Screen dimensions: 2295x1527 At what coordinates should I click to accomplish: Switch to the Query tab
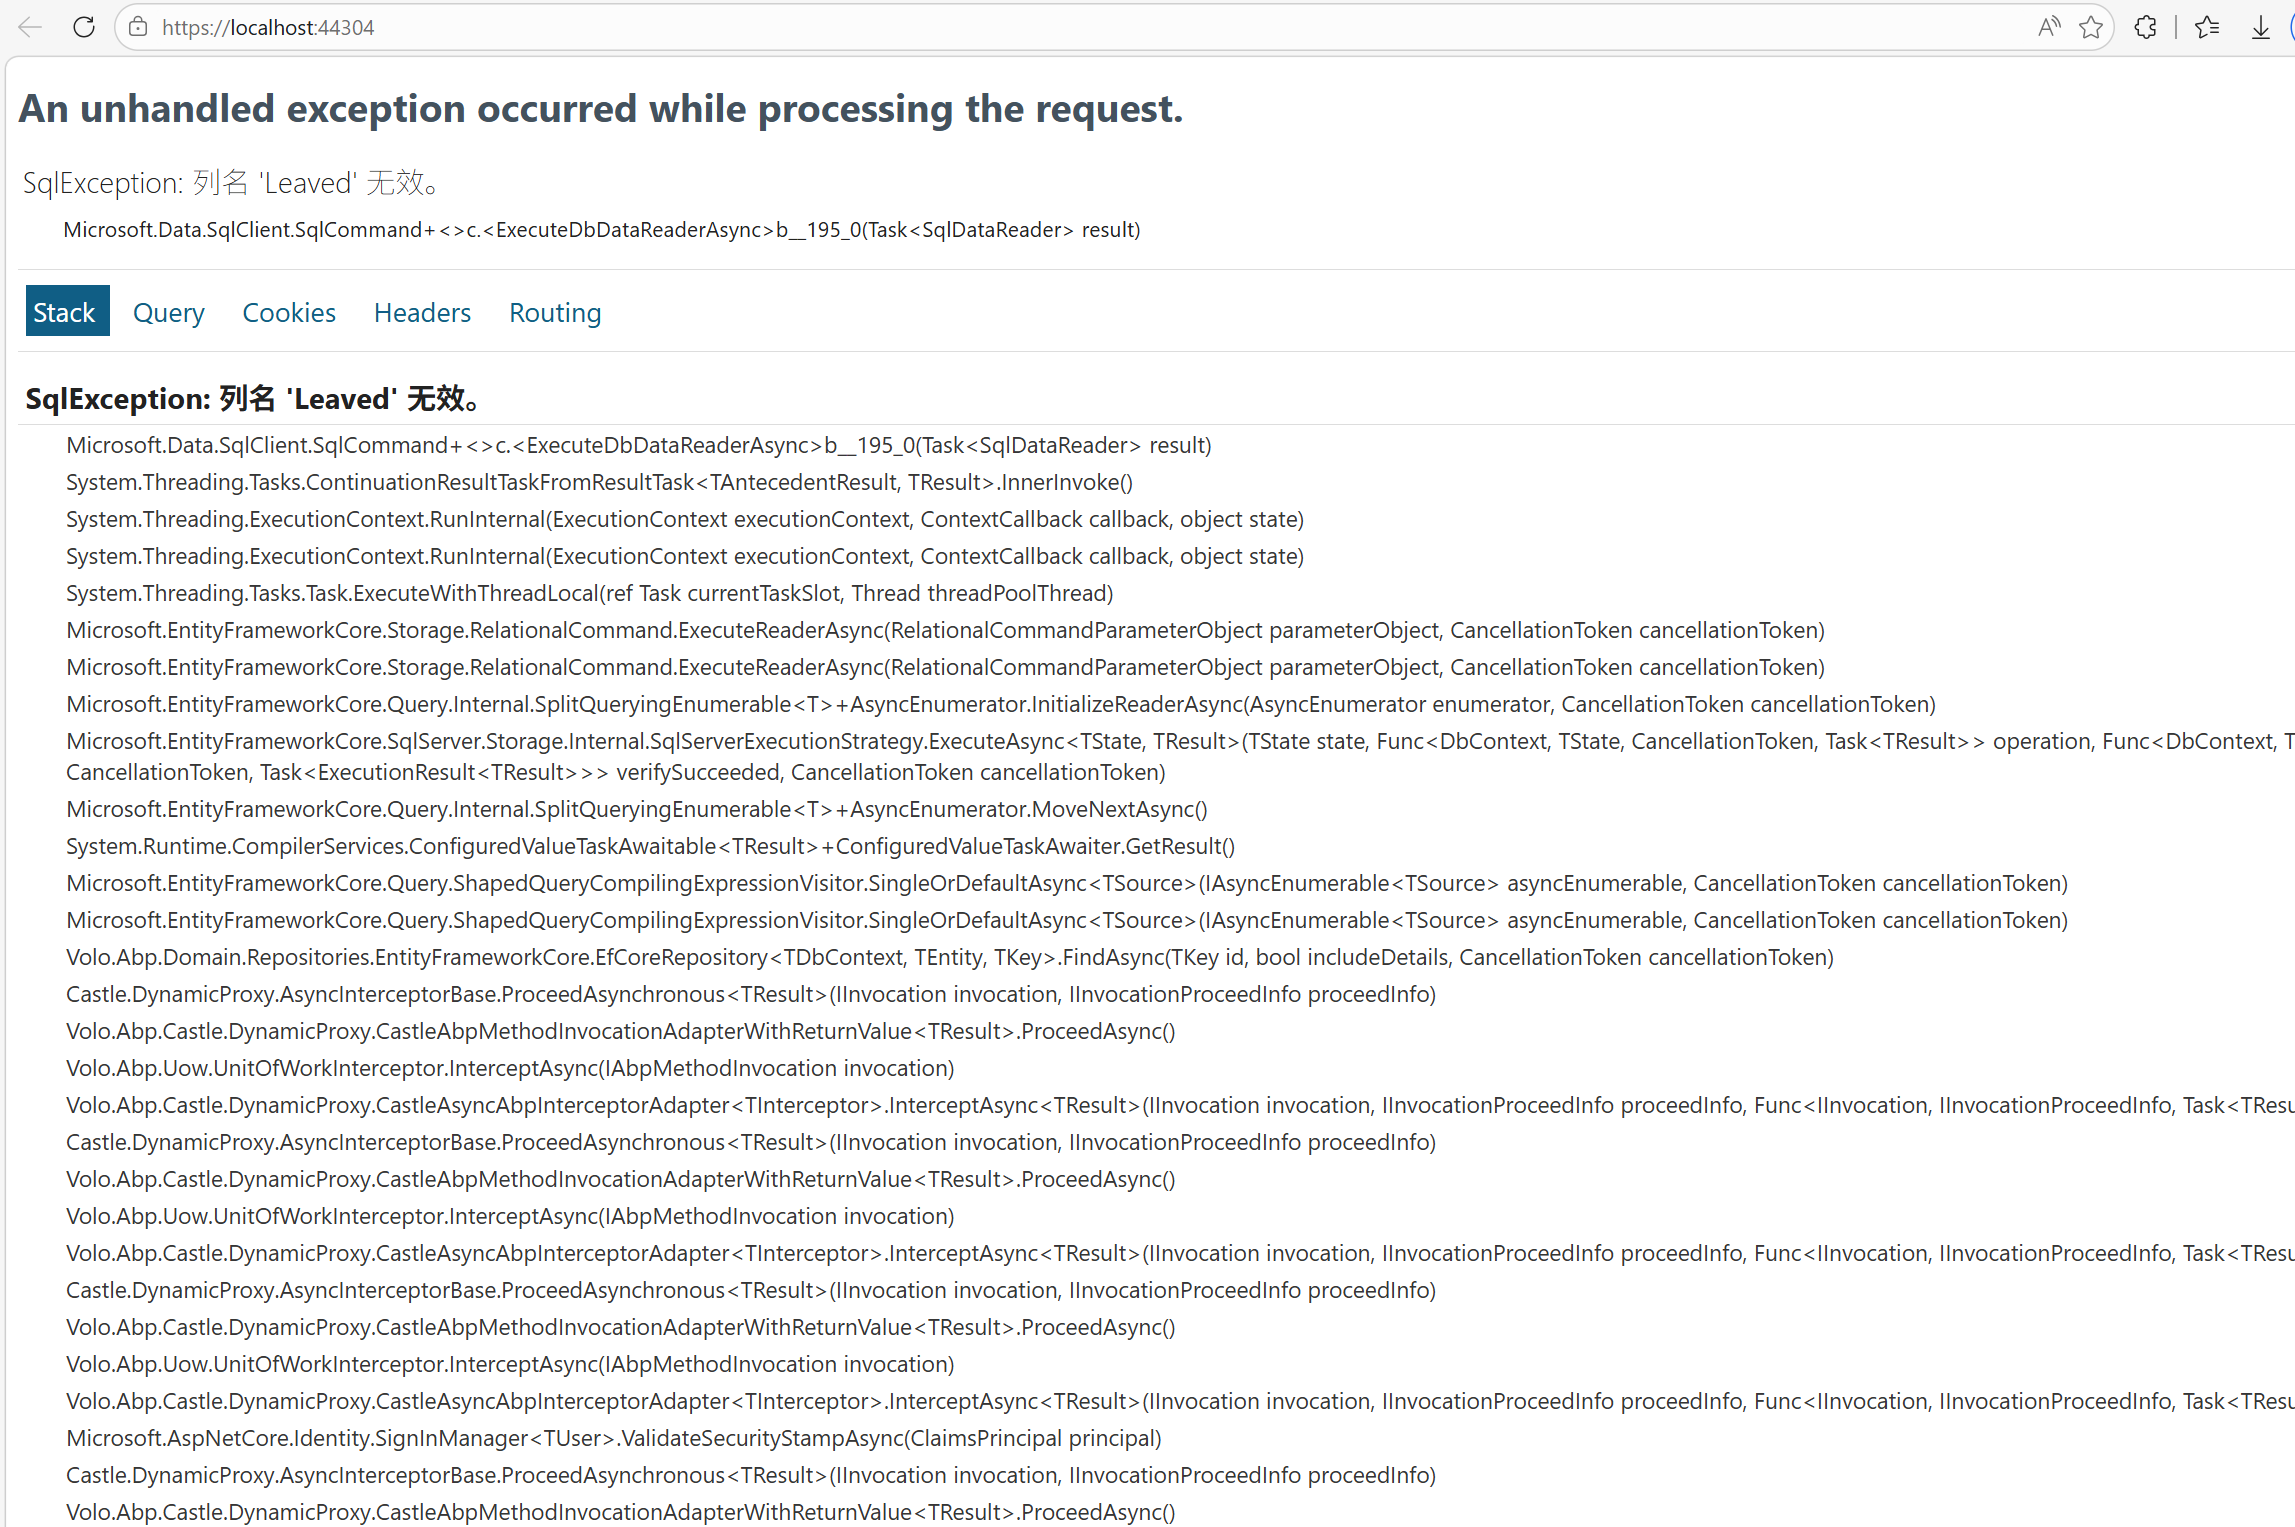[x=168, y=312]
